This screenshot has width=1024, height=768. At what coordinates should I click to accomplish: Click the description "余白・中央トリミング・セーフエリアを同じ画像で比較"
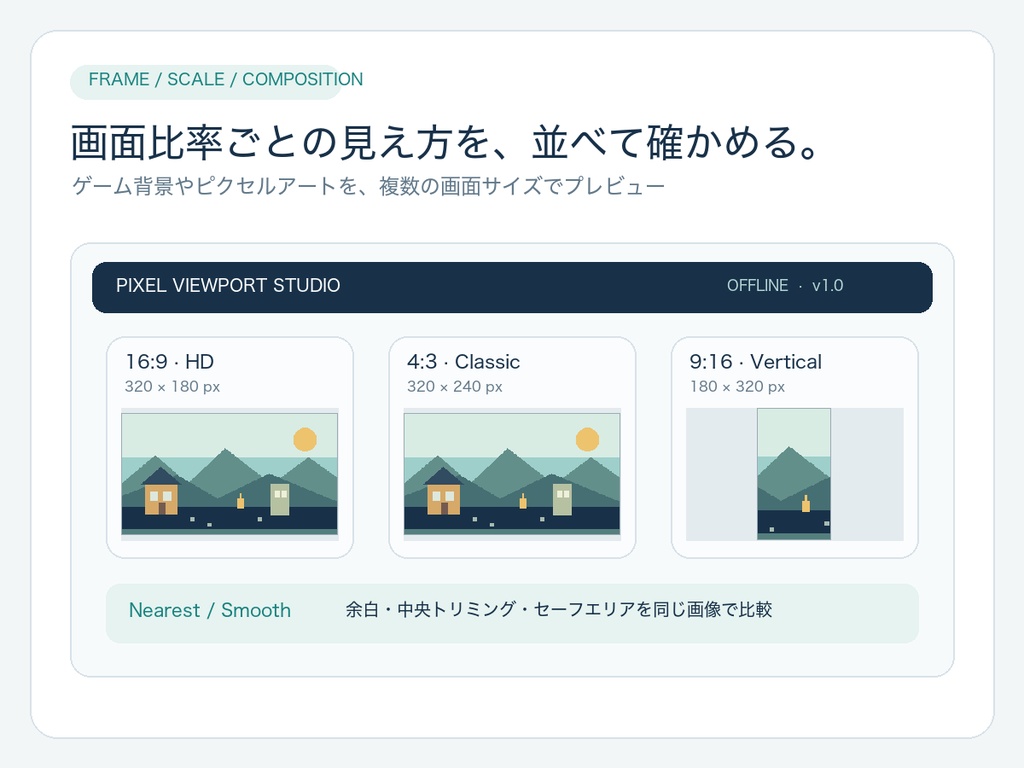pyautogui.click(x=559, y=610)
